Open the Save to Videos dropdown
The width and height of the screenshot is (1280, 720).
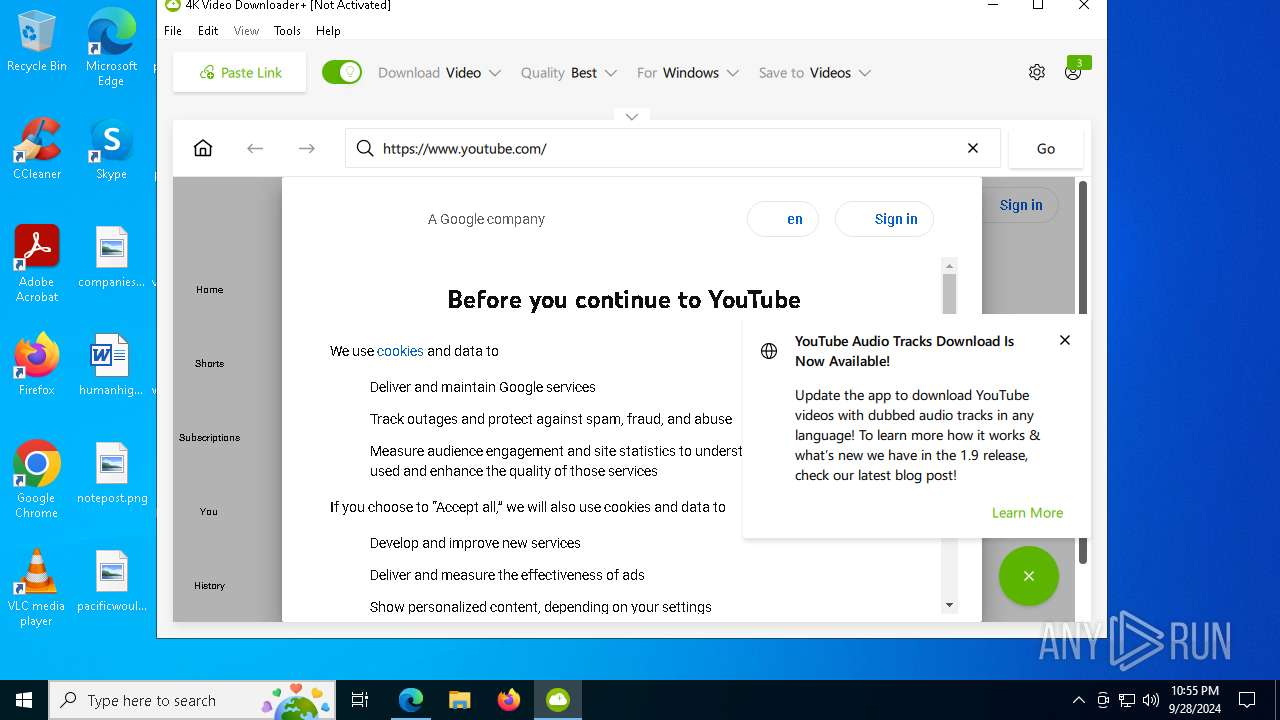[x=815, y=73]
